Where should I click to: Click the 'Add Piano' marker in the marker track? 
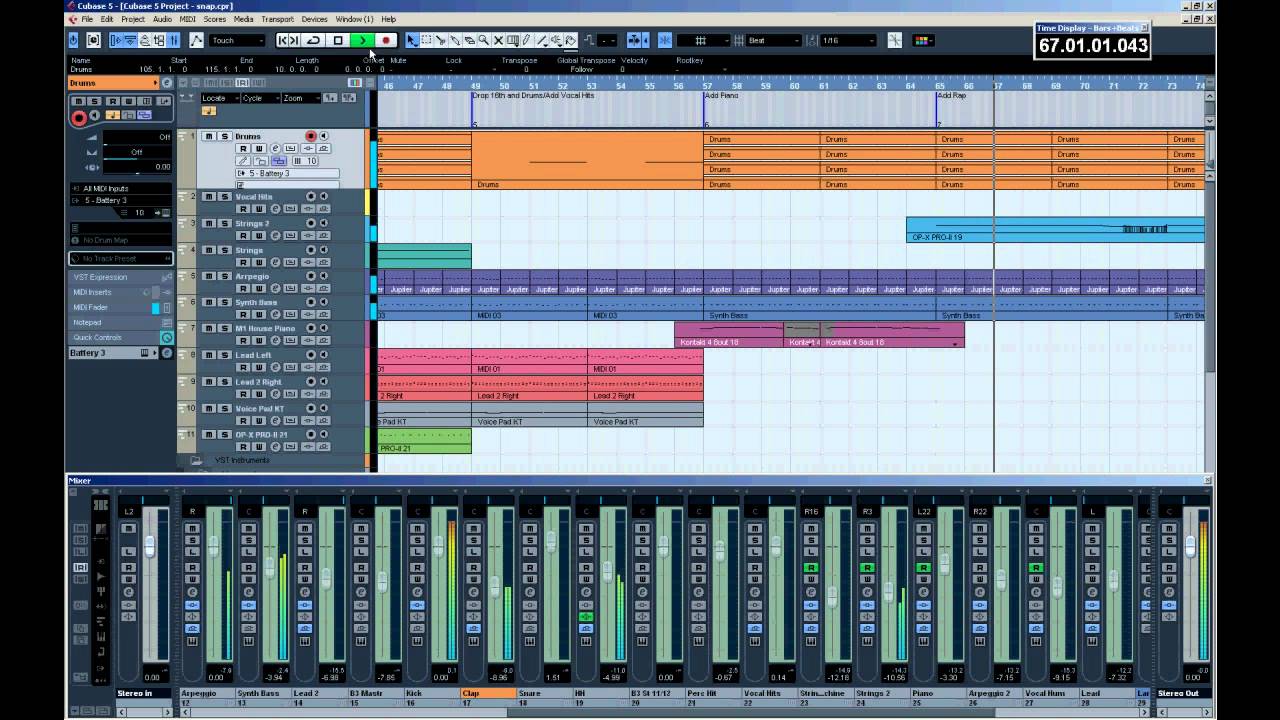[721, 95]
